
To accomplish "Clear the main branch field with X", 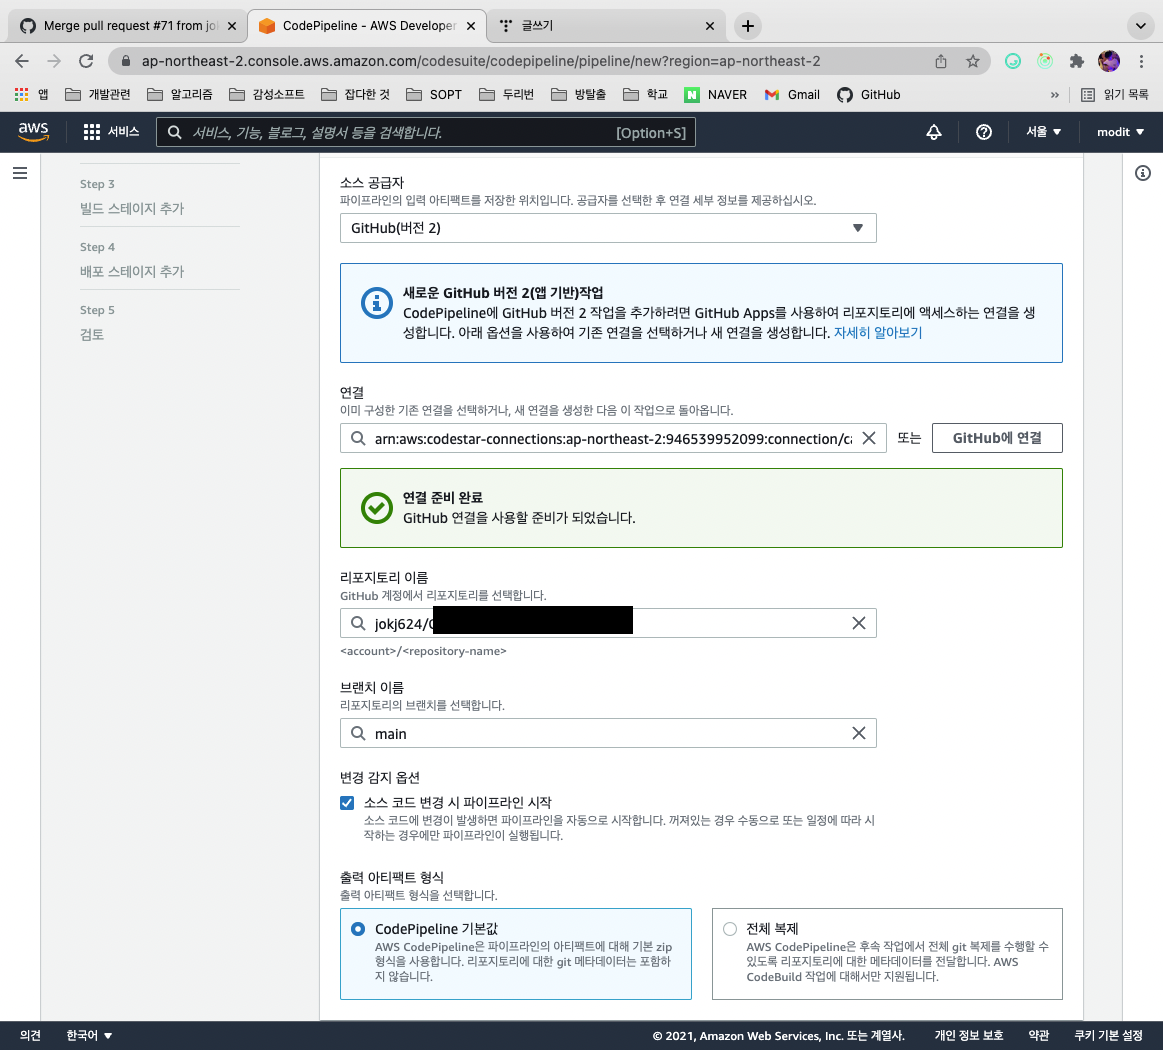I will click(858, 733).
